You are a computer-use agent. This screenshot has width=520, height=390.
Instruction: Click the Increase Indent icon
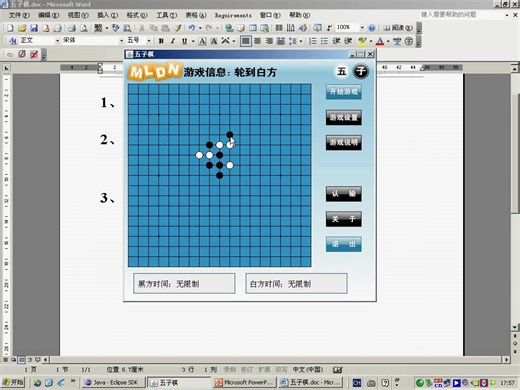click(x=348, y=41)
